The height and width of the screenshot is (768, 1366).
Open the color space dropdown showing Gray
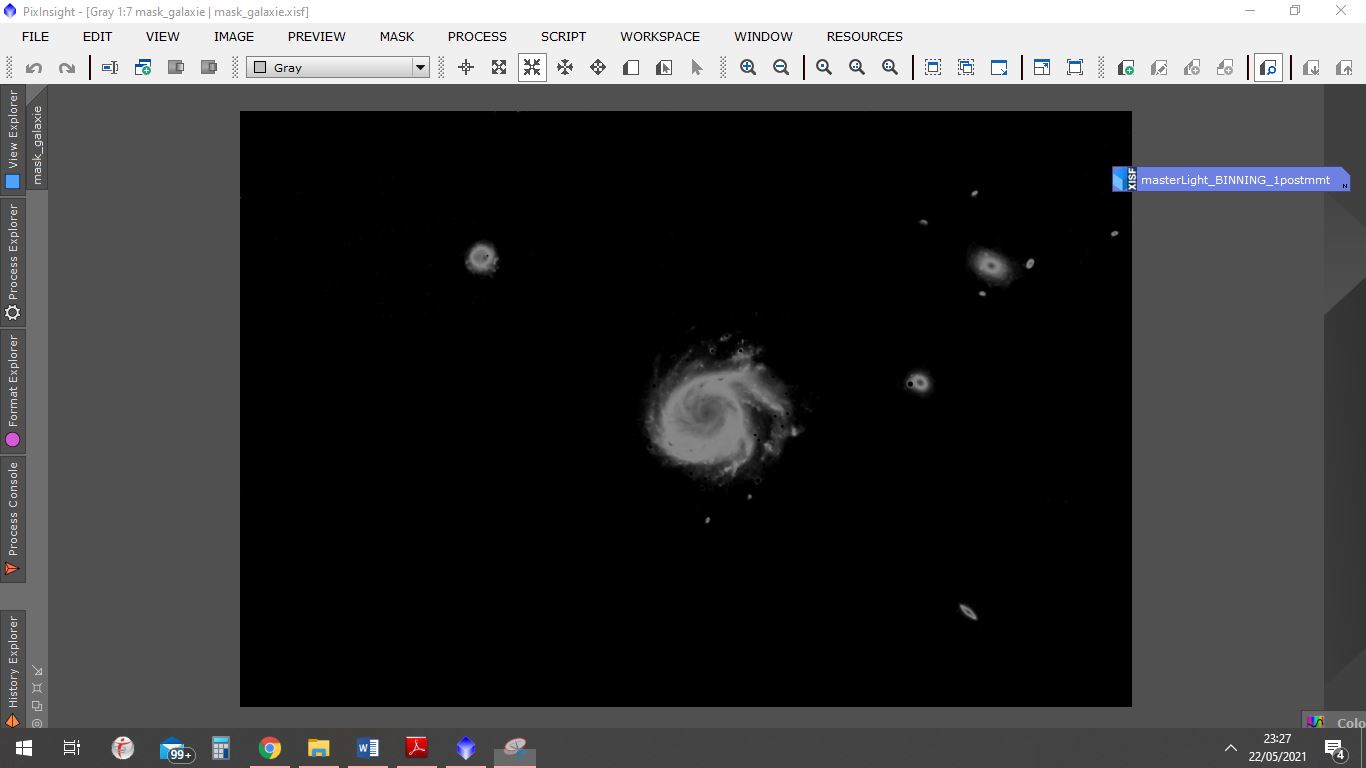(338, 68)
